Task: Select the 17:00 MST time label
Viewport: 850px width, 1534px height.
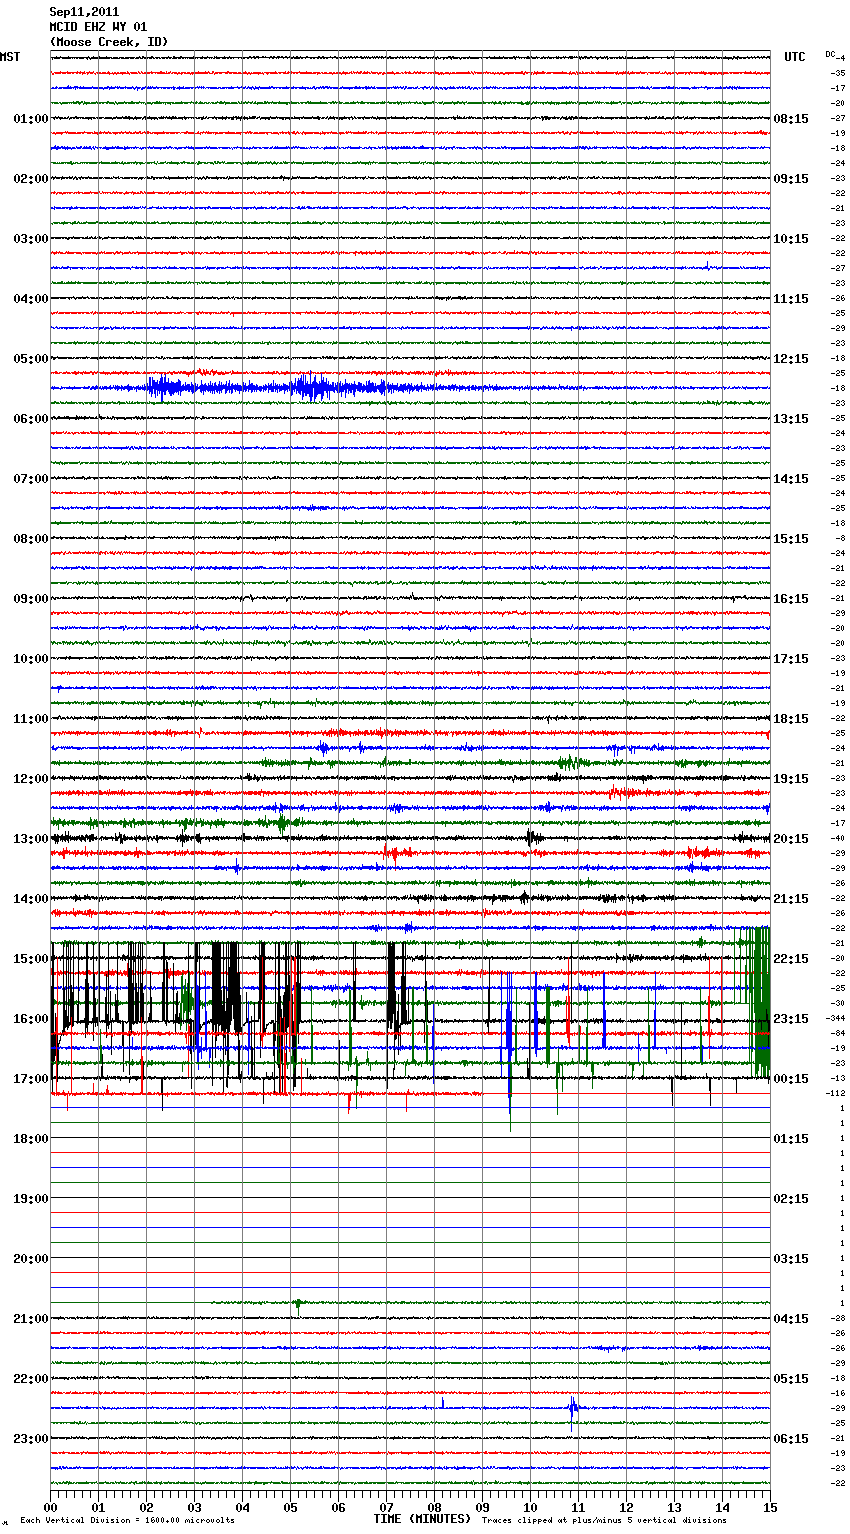Action: (31, 1079)
